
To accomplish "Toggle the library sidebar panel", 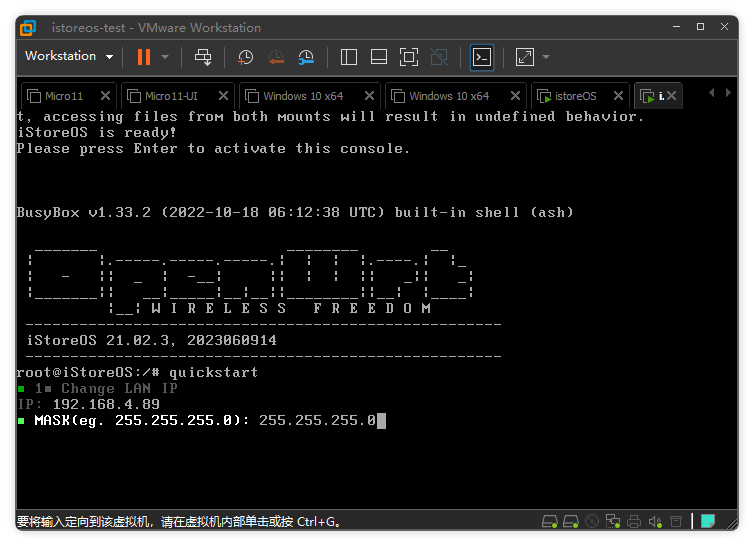I will [349, 57].
